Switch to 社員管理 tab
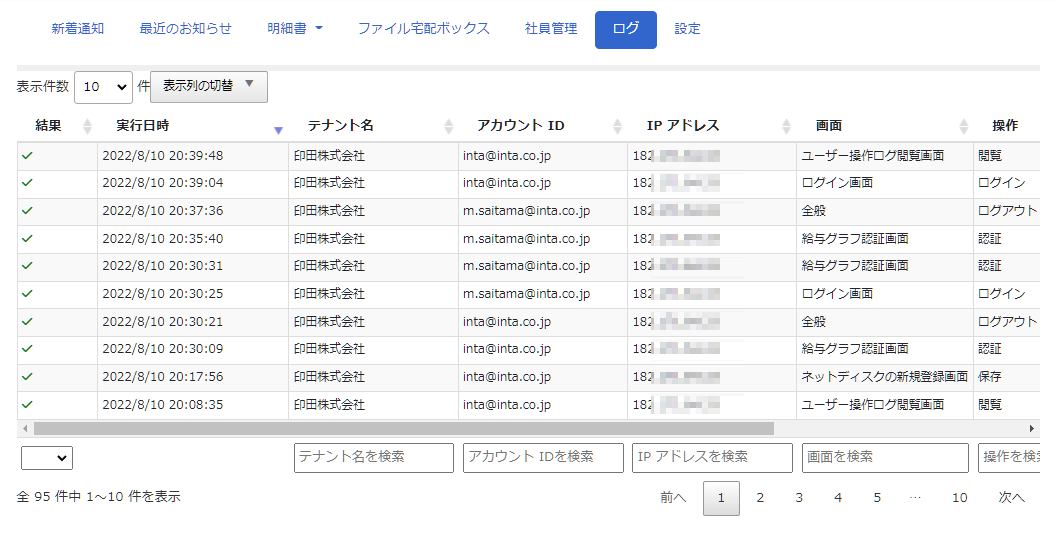The width and height of the screenshot is (1056, 537). click(x=551, y=29)
